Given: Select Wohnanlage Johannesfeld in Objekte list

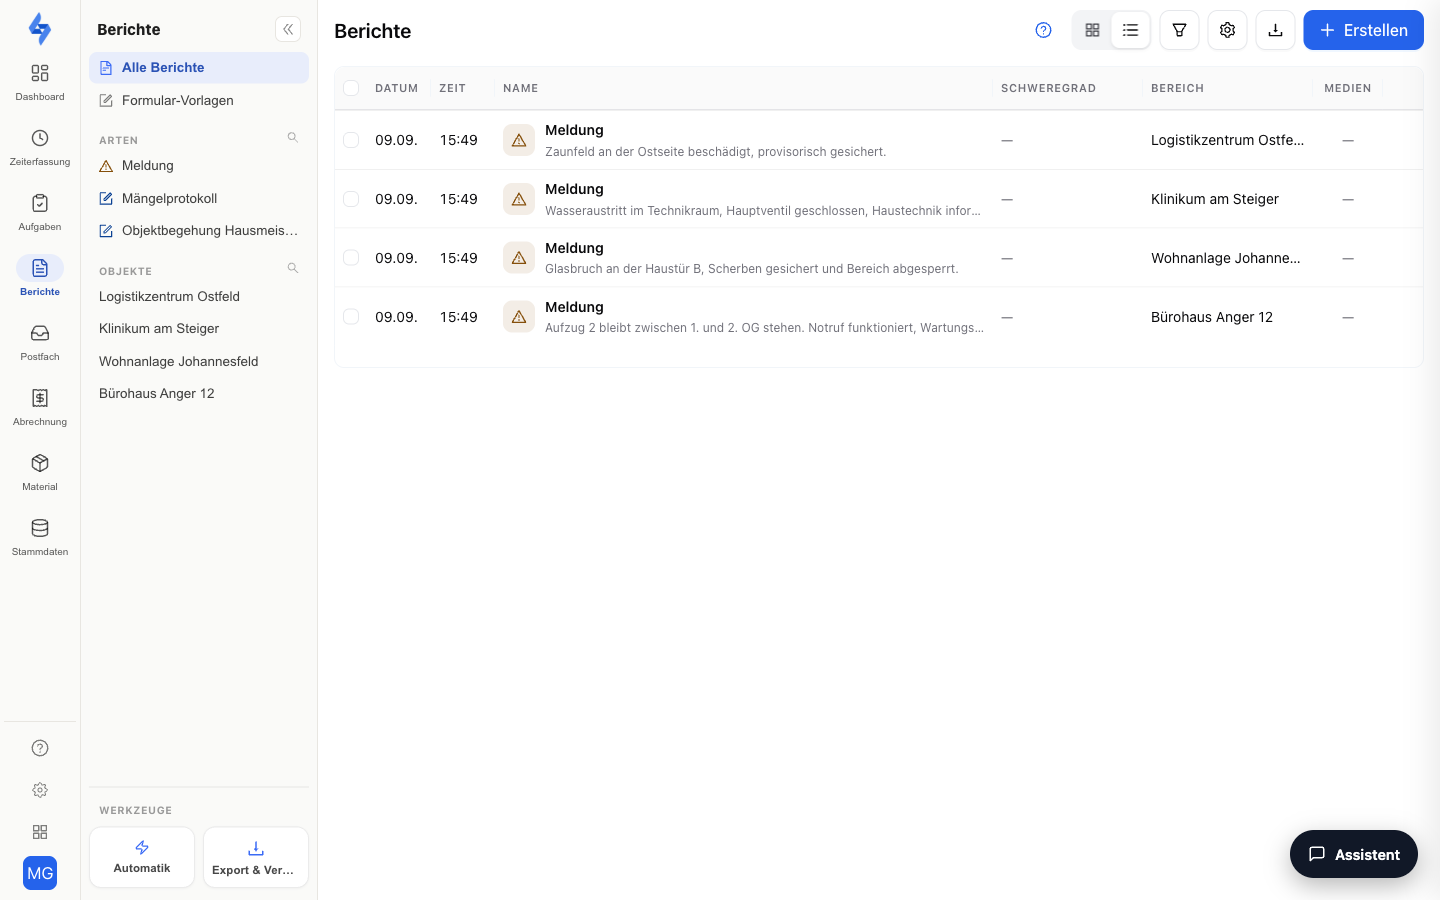Looking at the screenshot, I should 199,362.
